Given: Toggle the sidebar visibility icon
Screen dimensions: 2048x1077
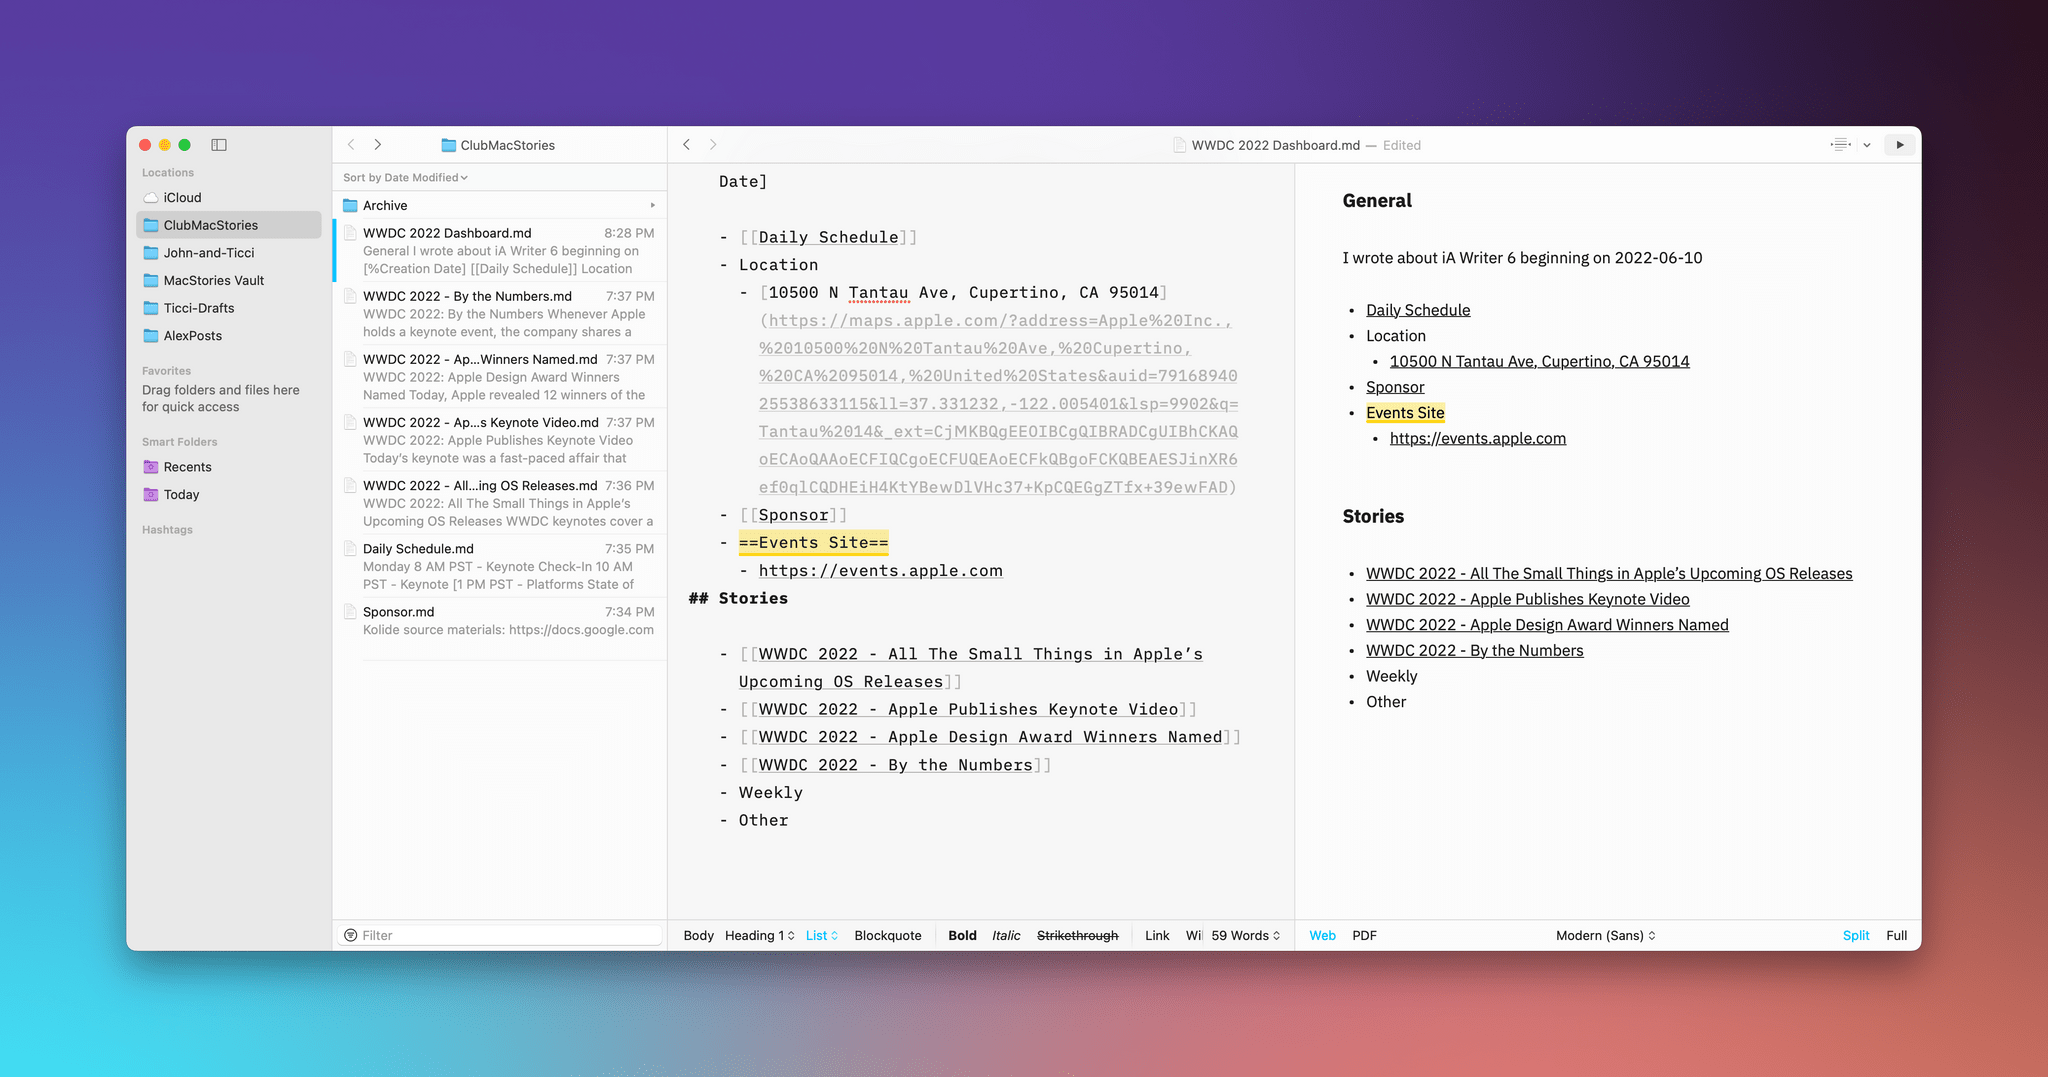Looking at the screenshot, I should point(219,145).
